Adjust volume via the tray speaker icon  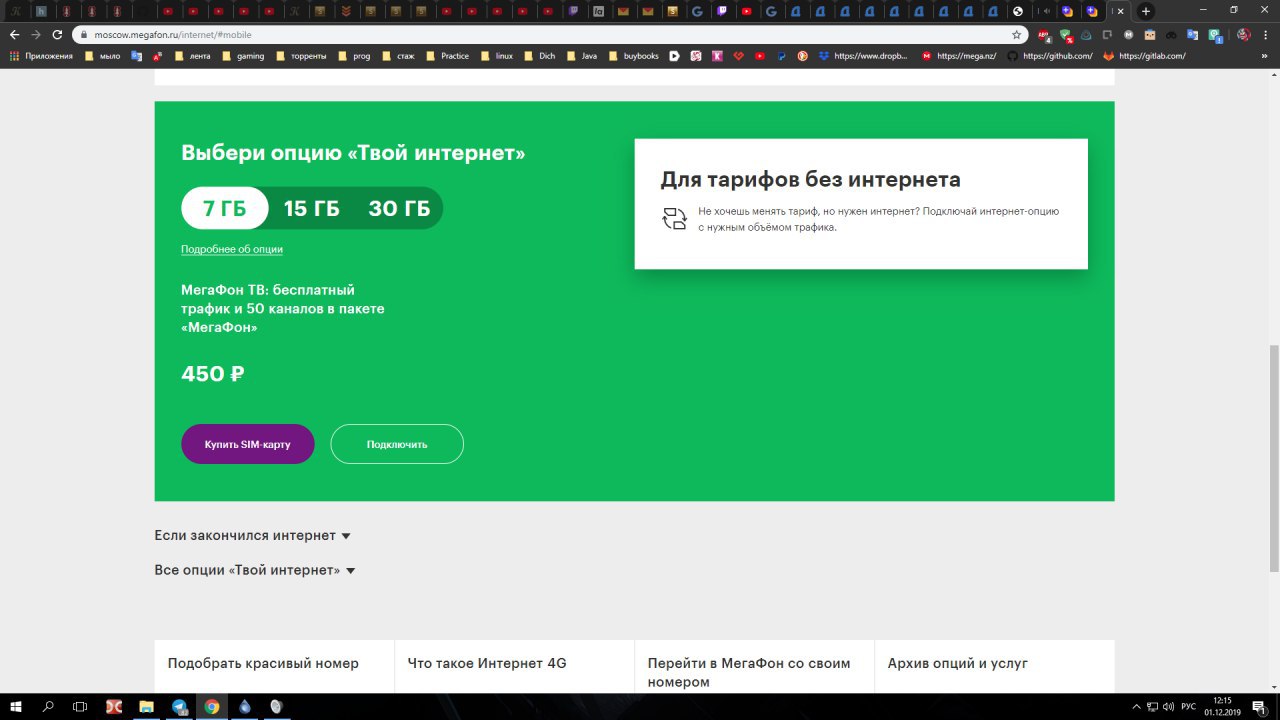click(1169, 706)
